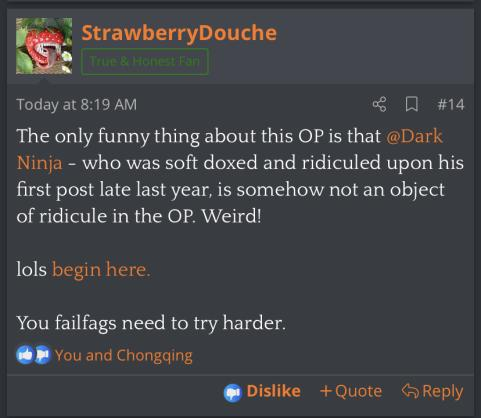Viewport: 481px width, 418px height.
Task: Click the Today at 8:19 AM timestamp
Action: coord(77,104)
